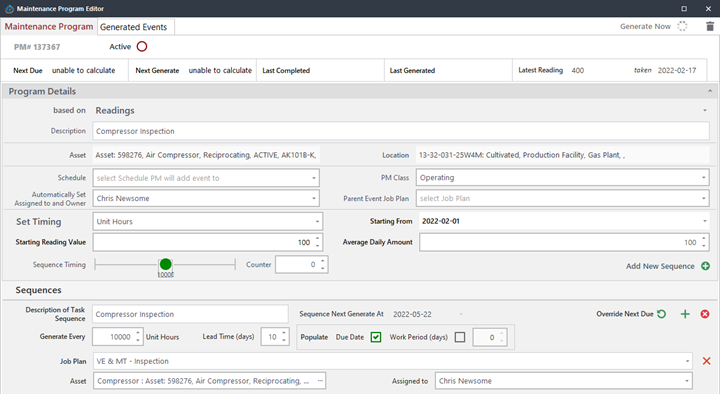Click the Next Due unable to calculate text

click(84, 70)
